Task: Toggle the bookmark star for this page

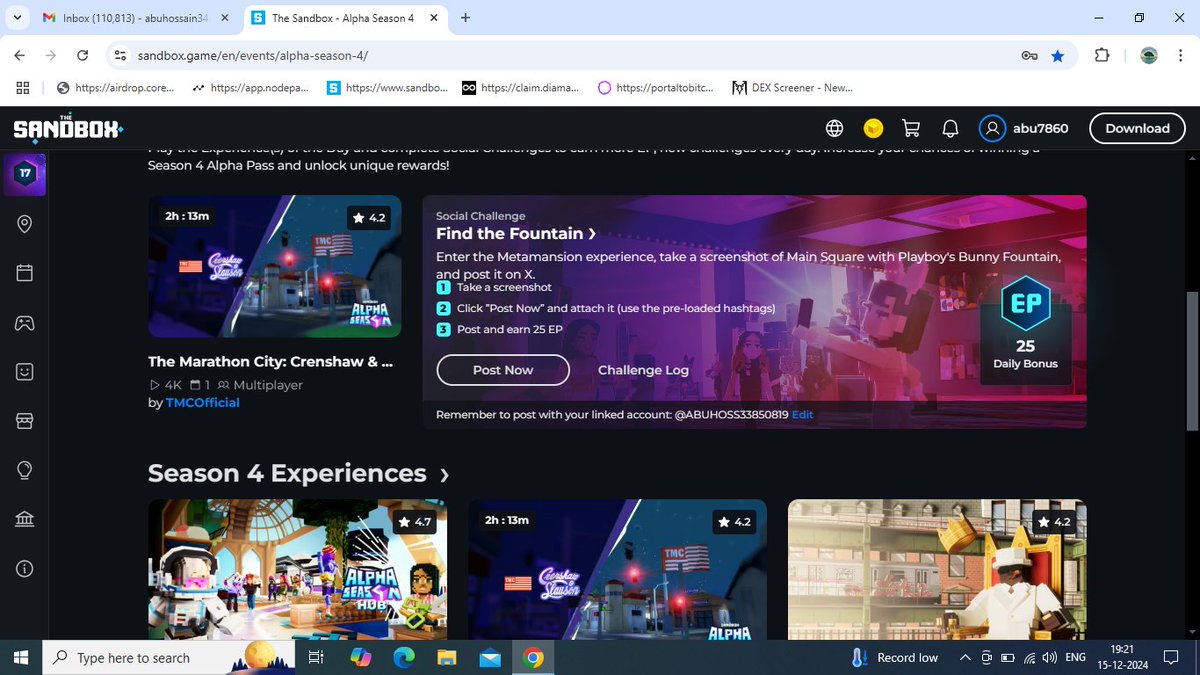Action: coord(1057,55)
